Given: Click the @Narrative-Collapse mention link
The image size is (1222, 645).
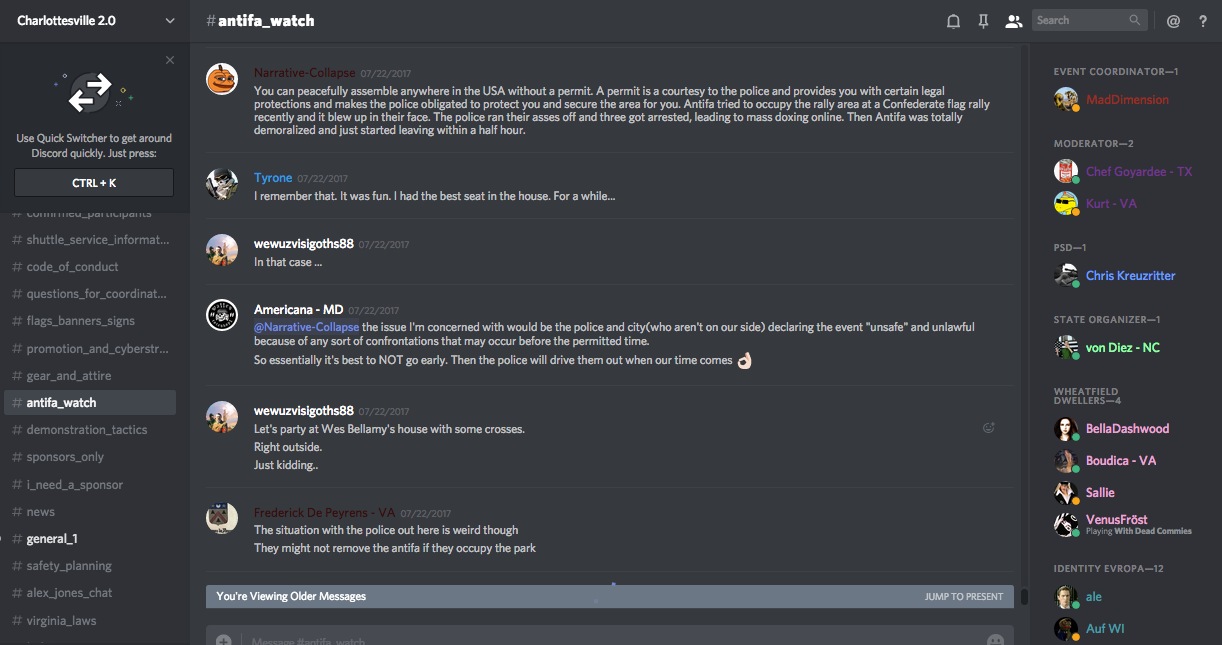Looking at the screenshot, I should pyautogui.click(x=306, y=327).
